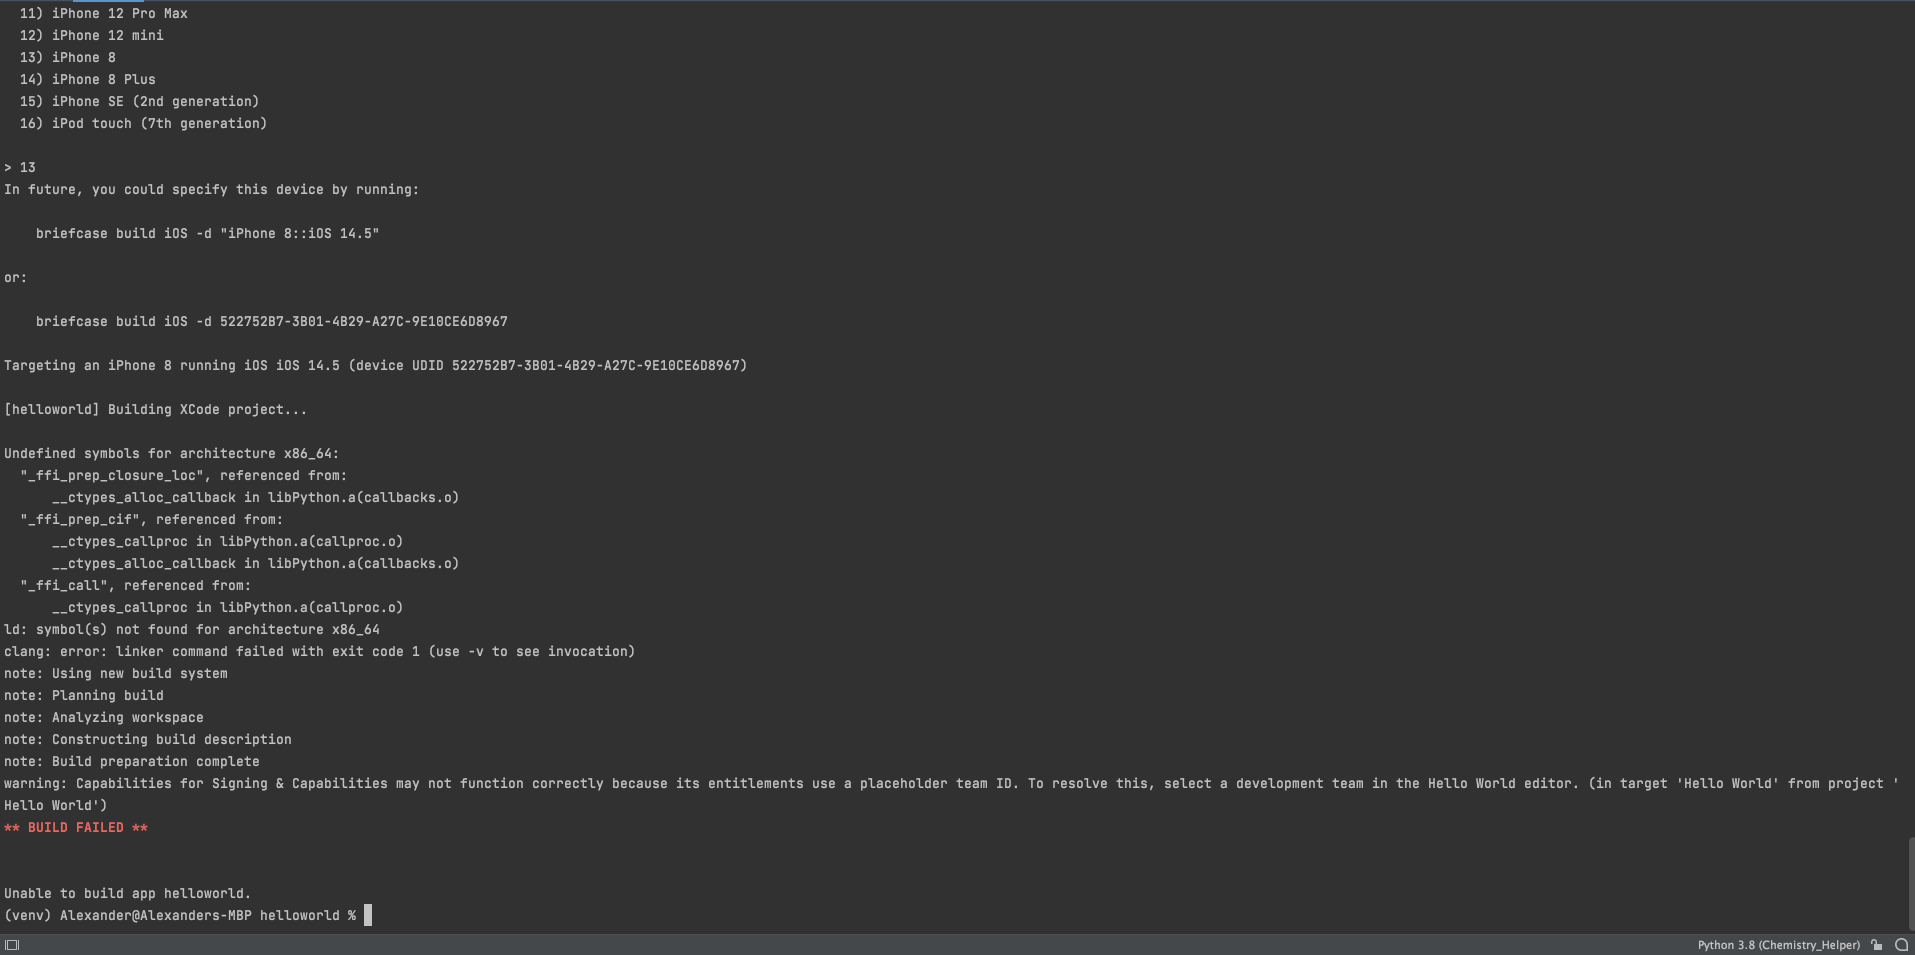Image resolution: width=1915 pixels, height=955 pixels.
Task: Click the terminal cursor at the shell prompt
Action: coord(367,915)
